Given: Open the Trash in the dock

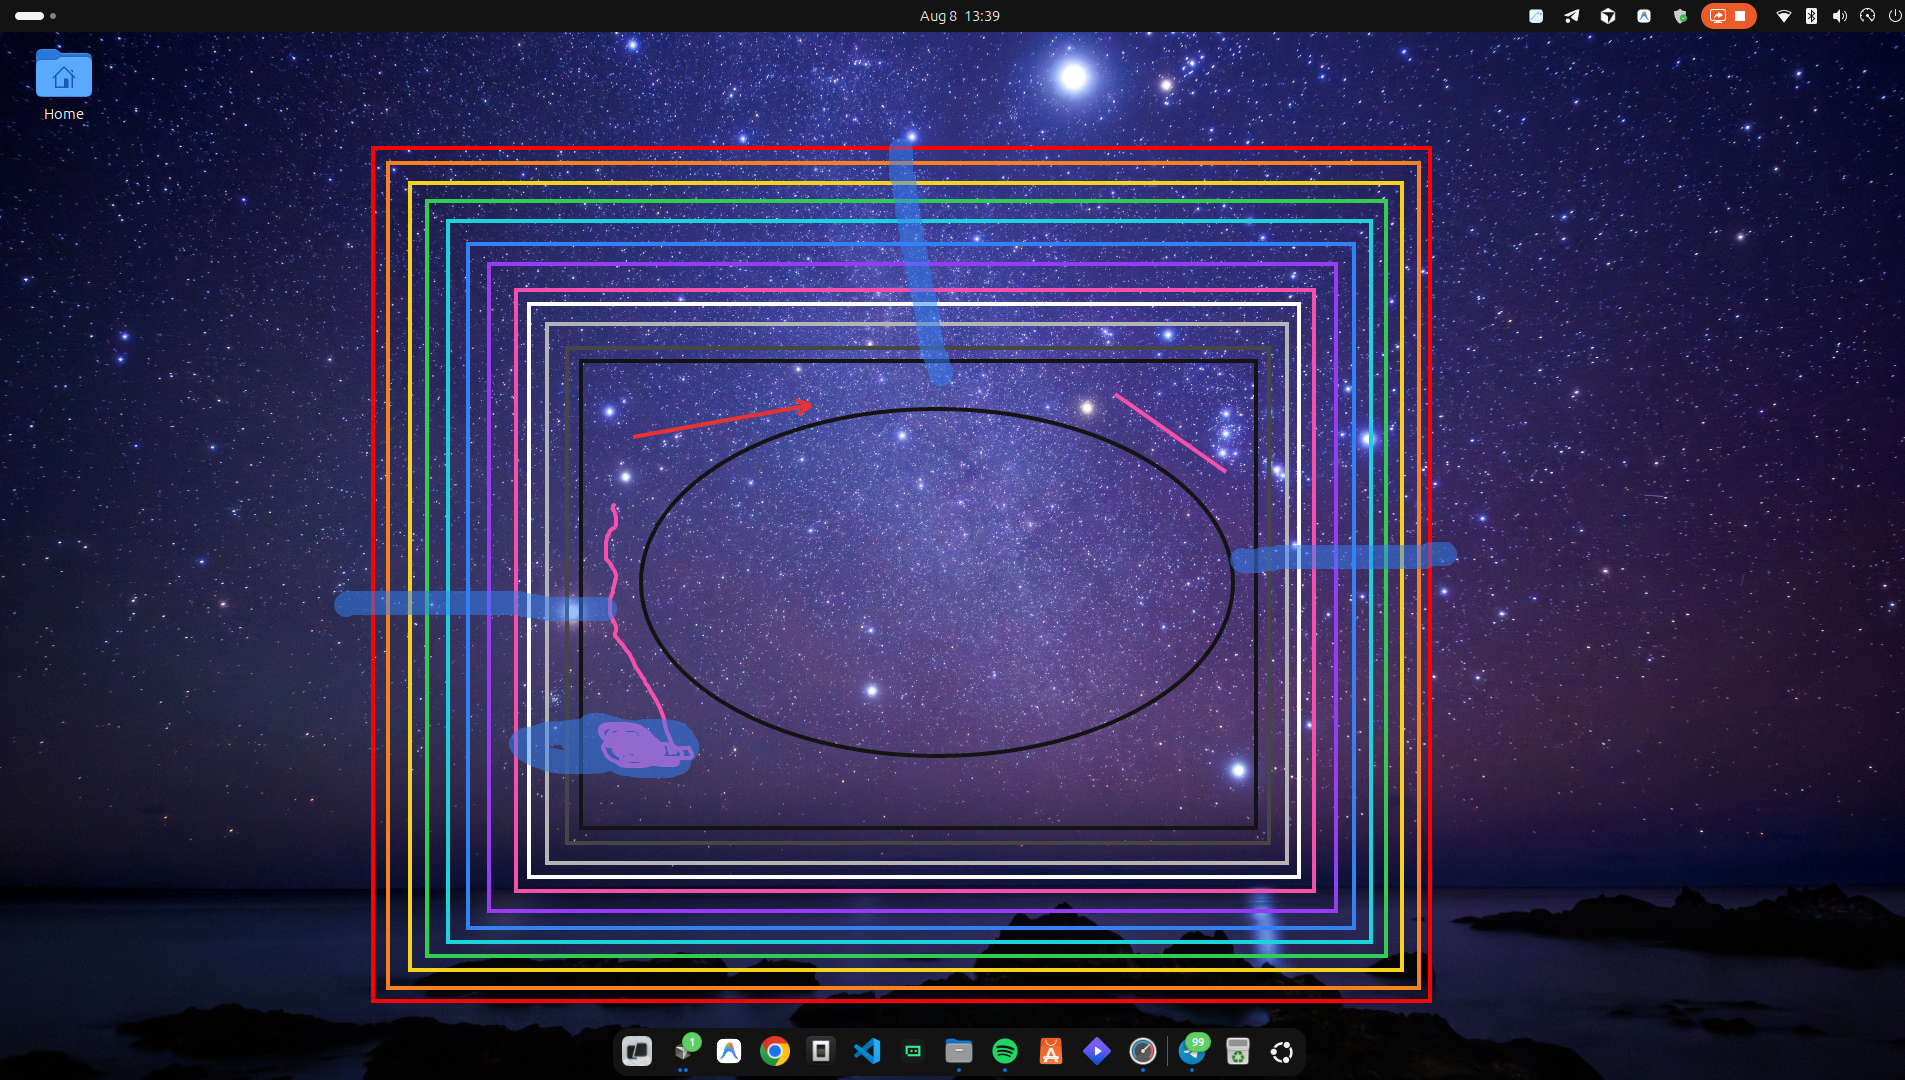Looking at the screenshot, I should pos(1238,1051).
